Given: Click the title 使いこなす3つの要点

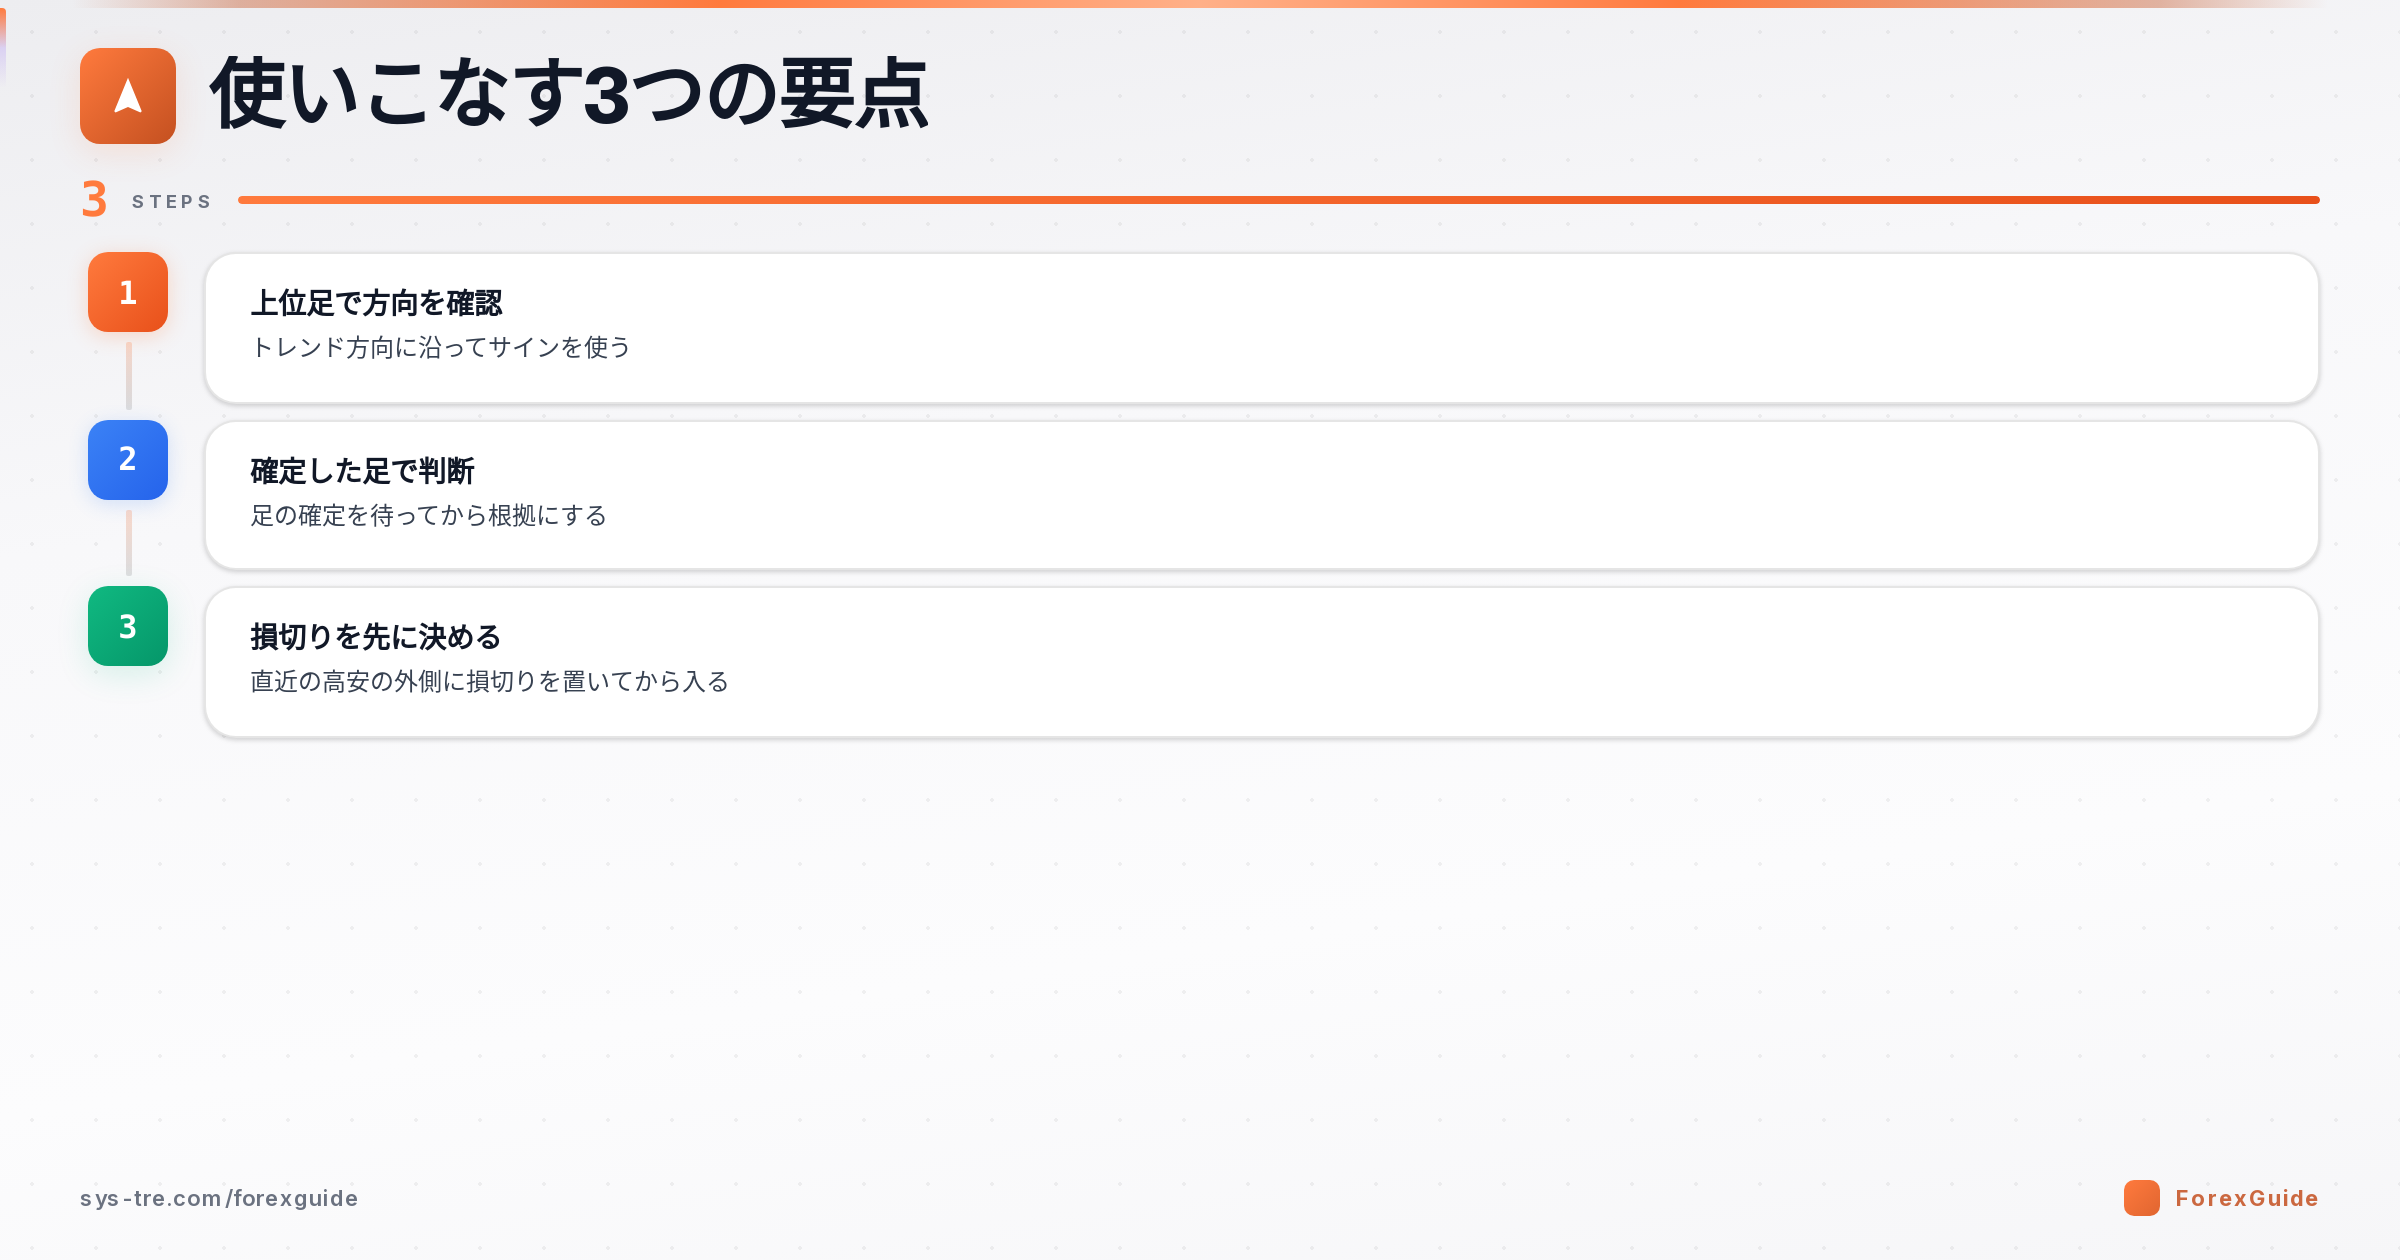Looking at the screenshot, I should 570,95.
